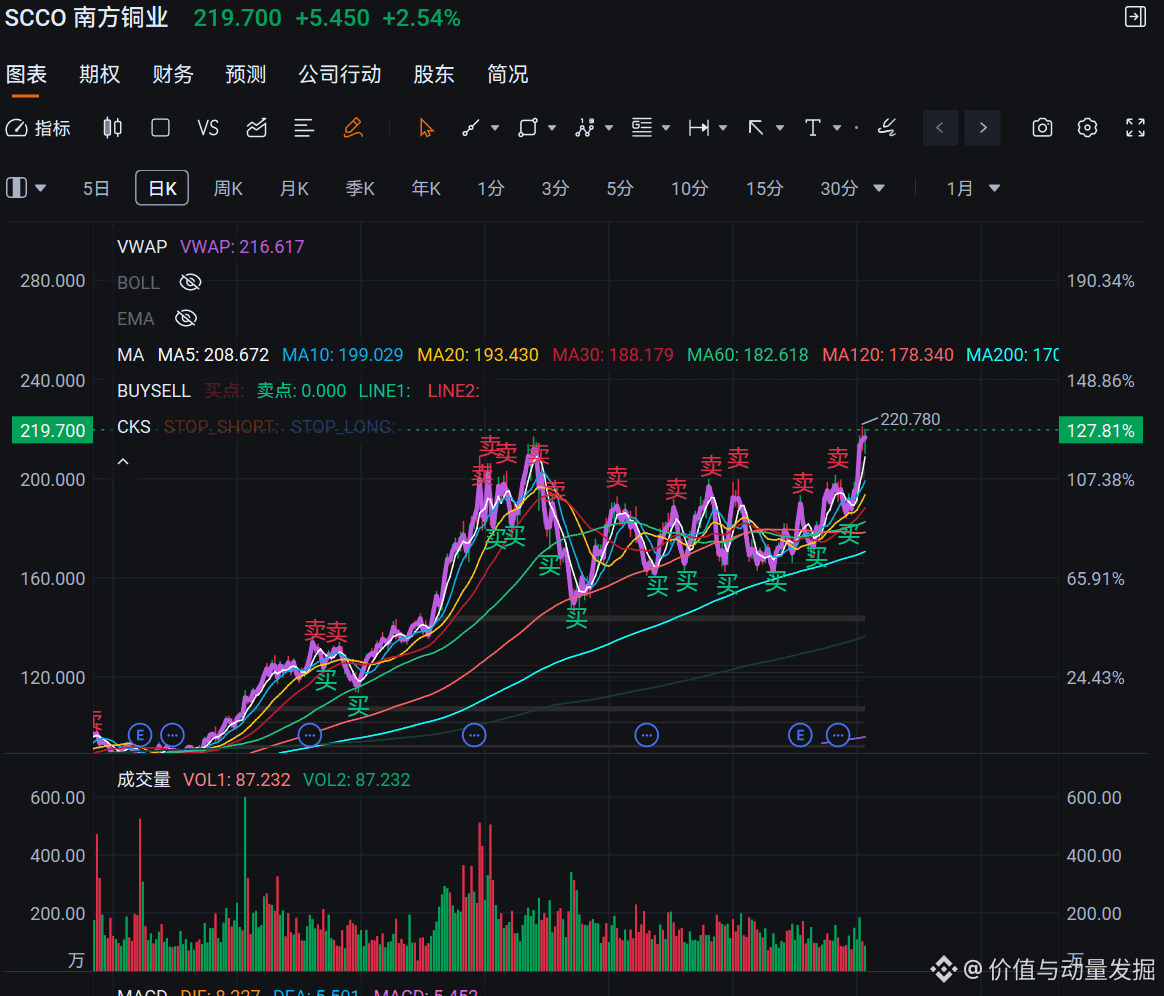
Task: Select the 10分 interval
Action: click(690, 189)
